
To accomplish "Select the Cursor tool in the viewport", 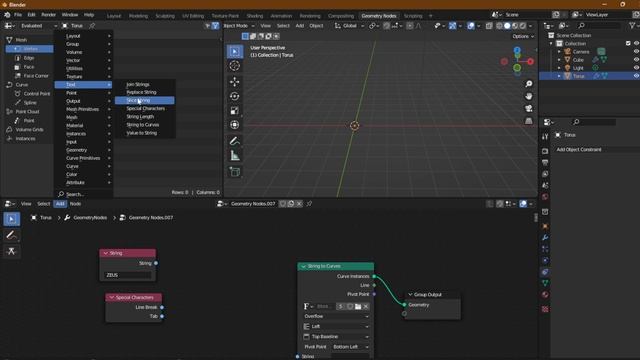I will click(x=235, y=66).
